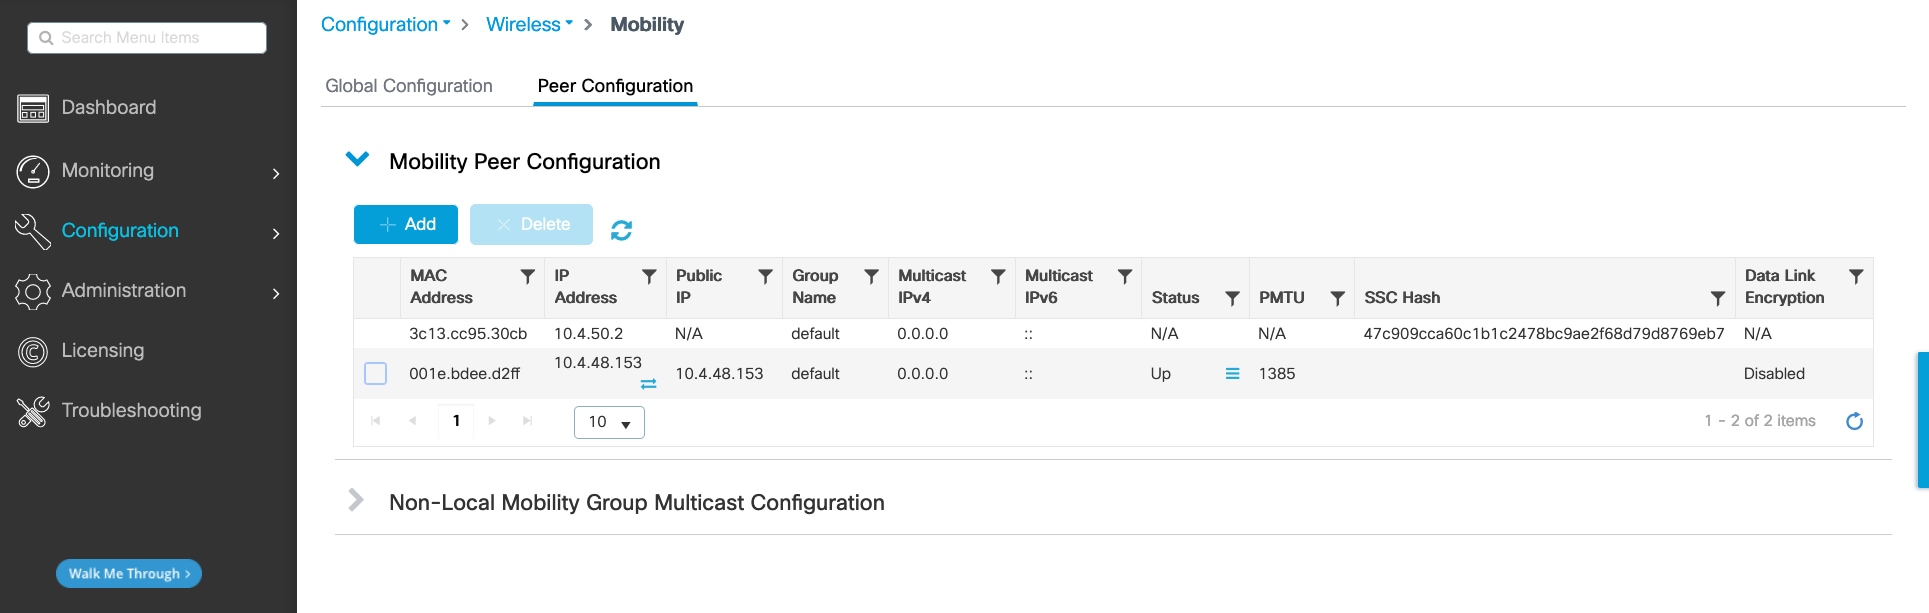
Task: Click the Walk Me Through button
Action: (129, 573)
